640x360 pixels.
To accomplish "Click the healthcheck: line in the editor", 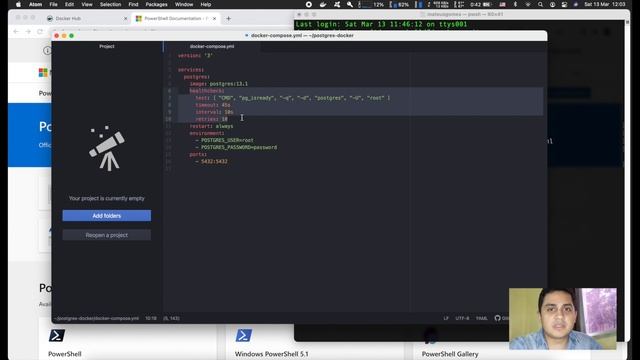I will tap(207, 91).
